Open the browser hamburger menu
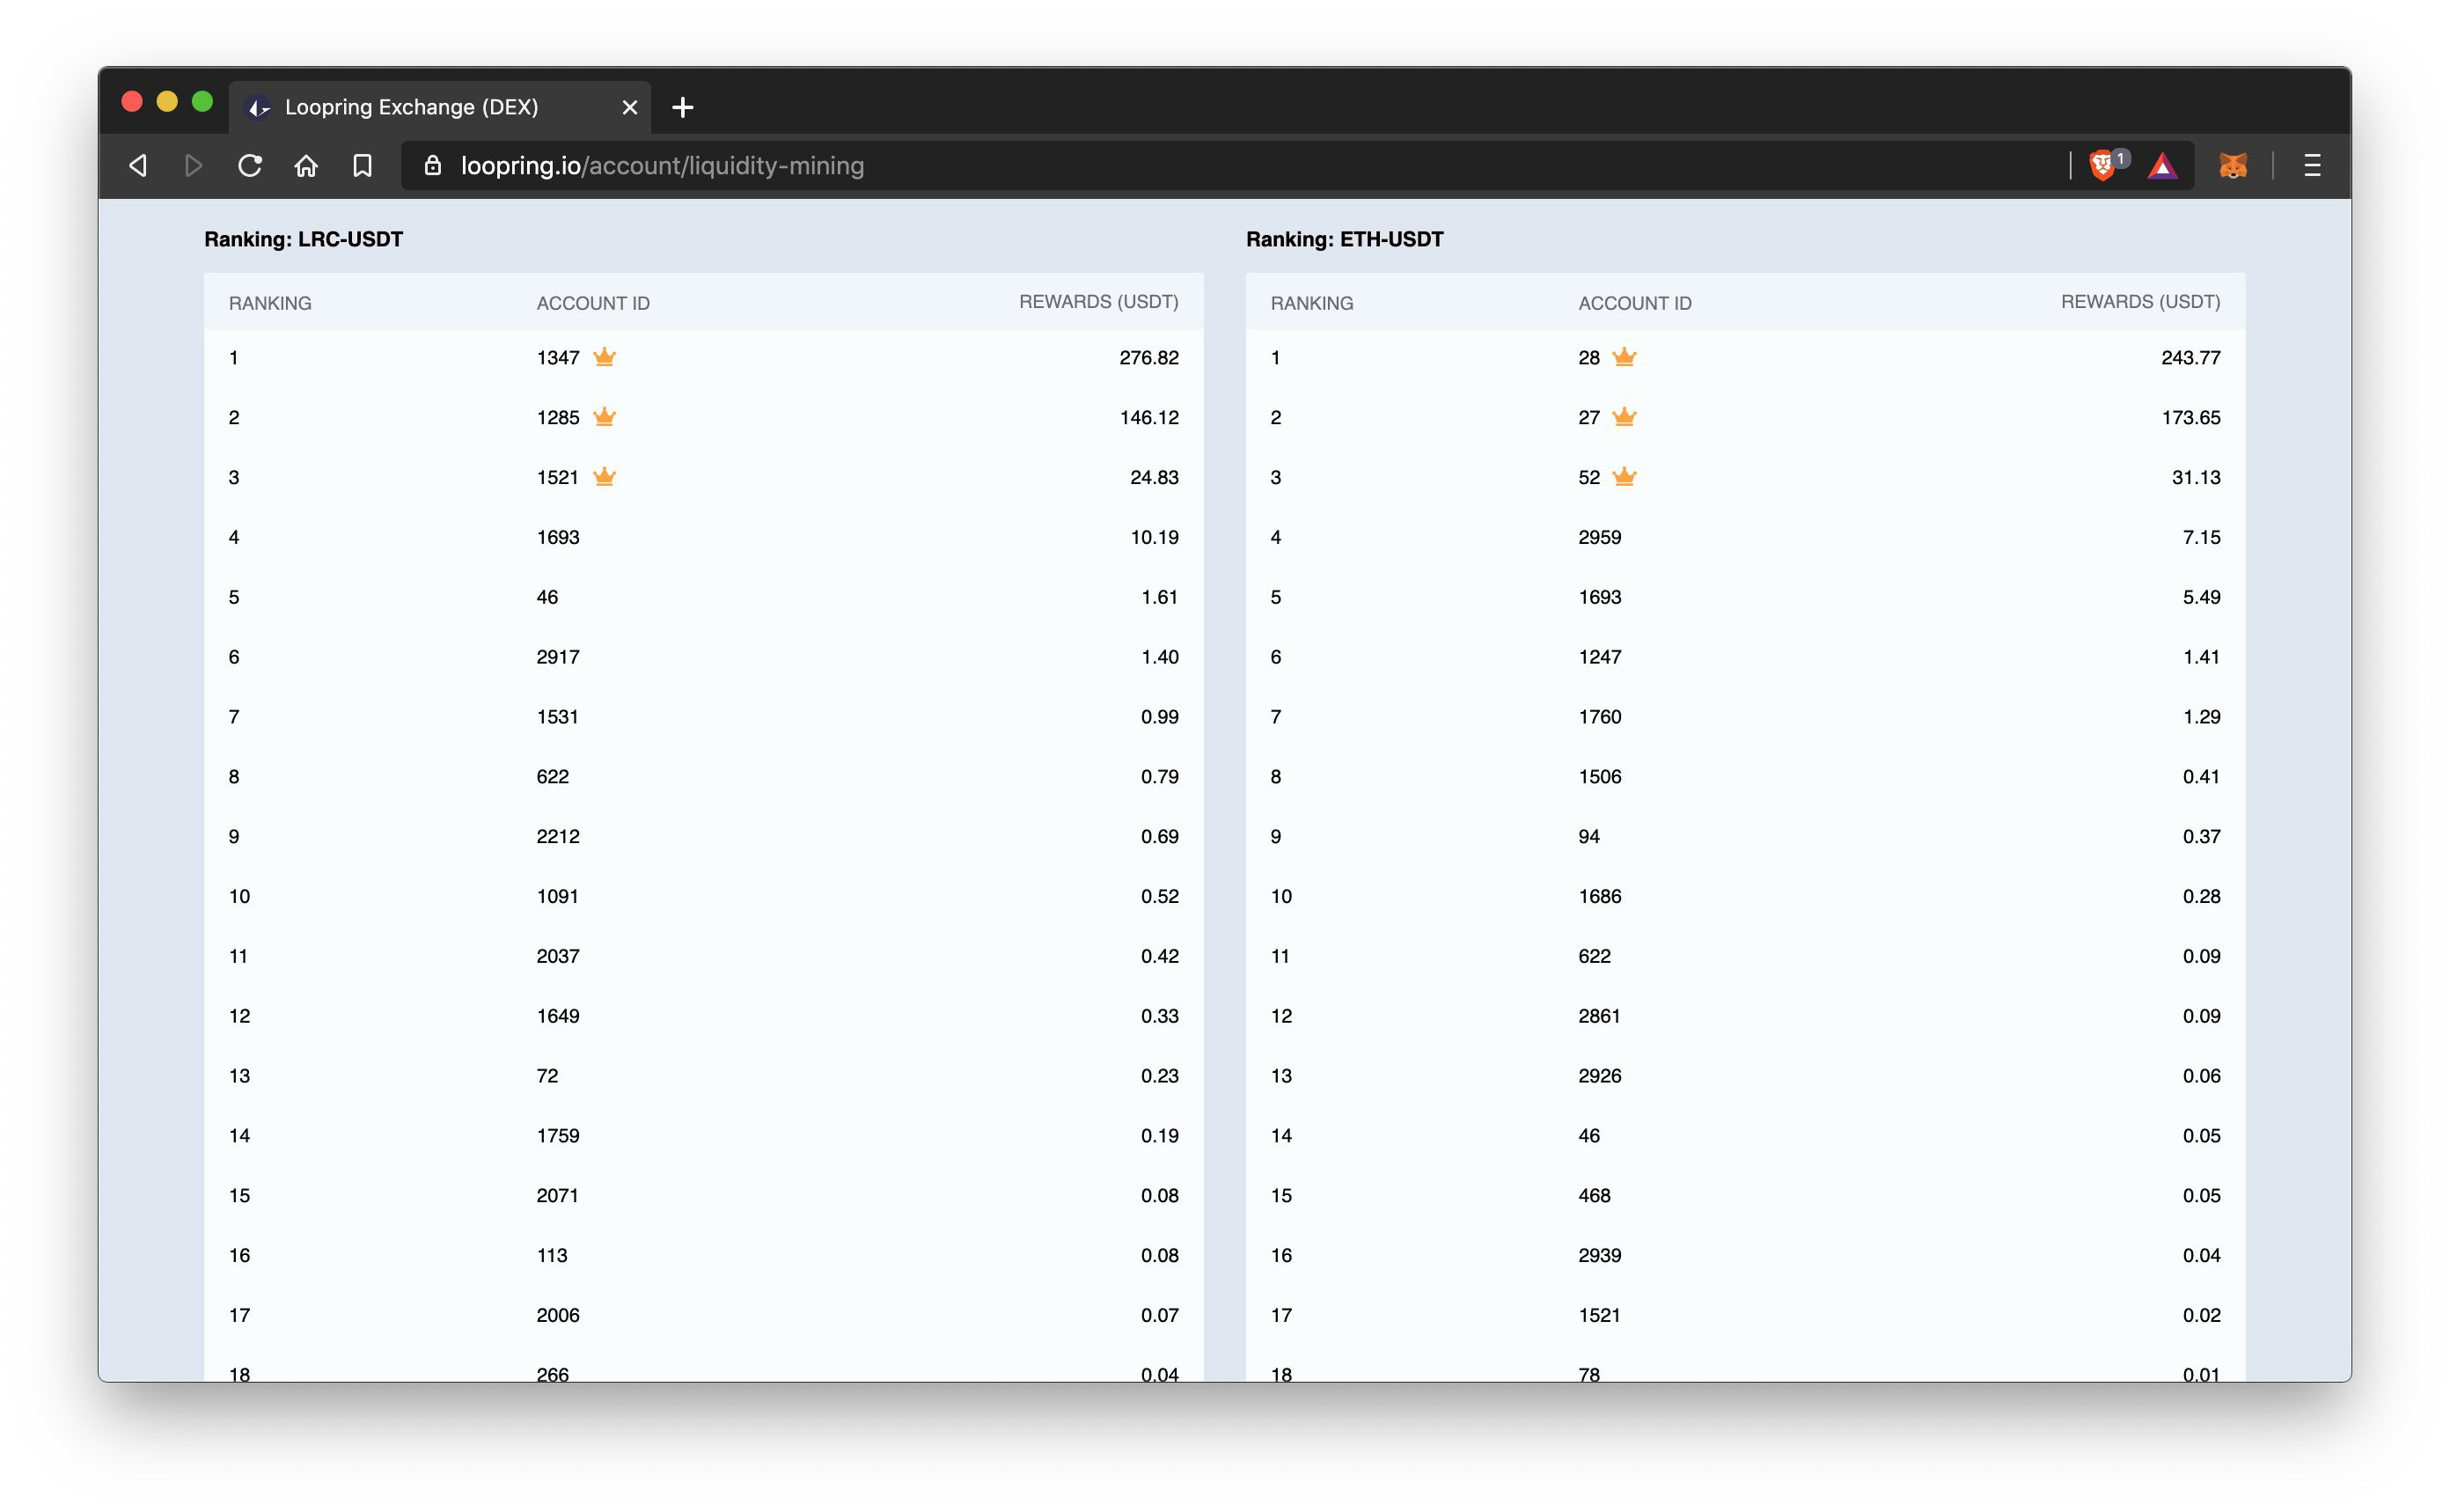Image resolution: width=2450 pixels, height=1512 pixels. (2312, 166)
